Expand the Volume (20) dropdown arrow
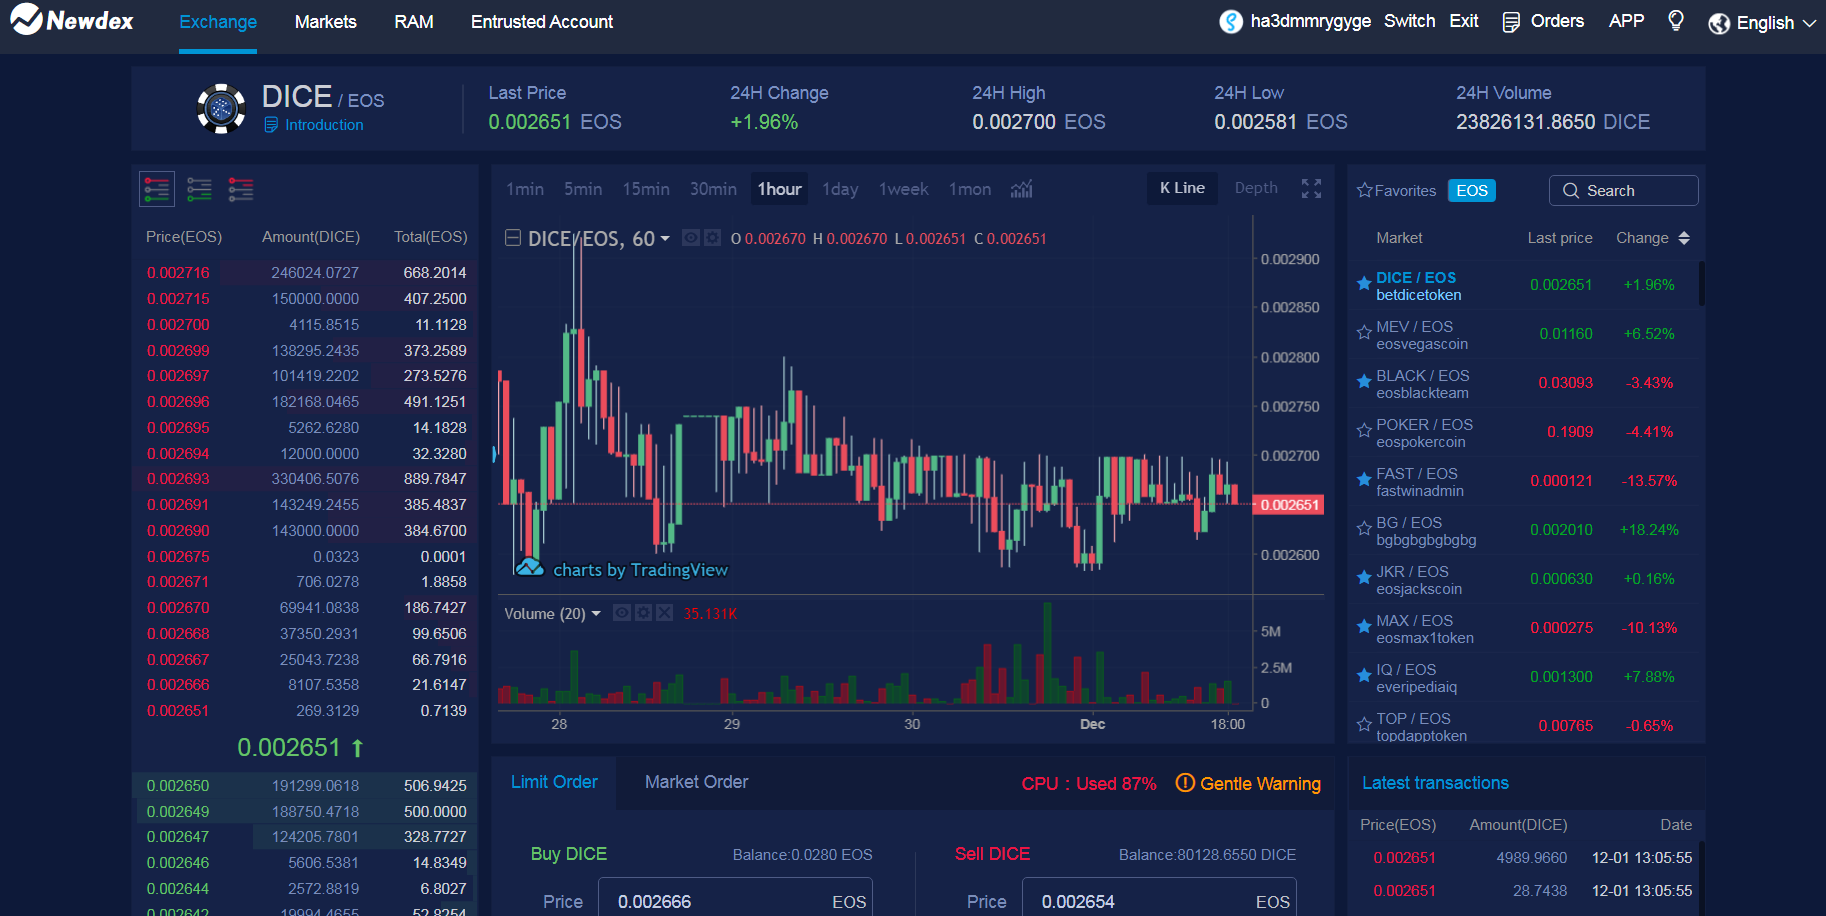The height and width of the screenshot is (916, 1826). pyautogui.click(x=596, y=614)
